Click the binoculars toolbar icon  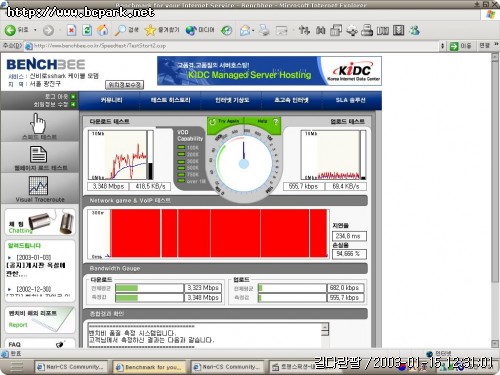click(320, 30)
